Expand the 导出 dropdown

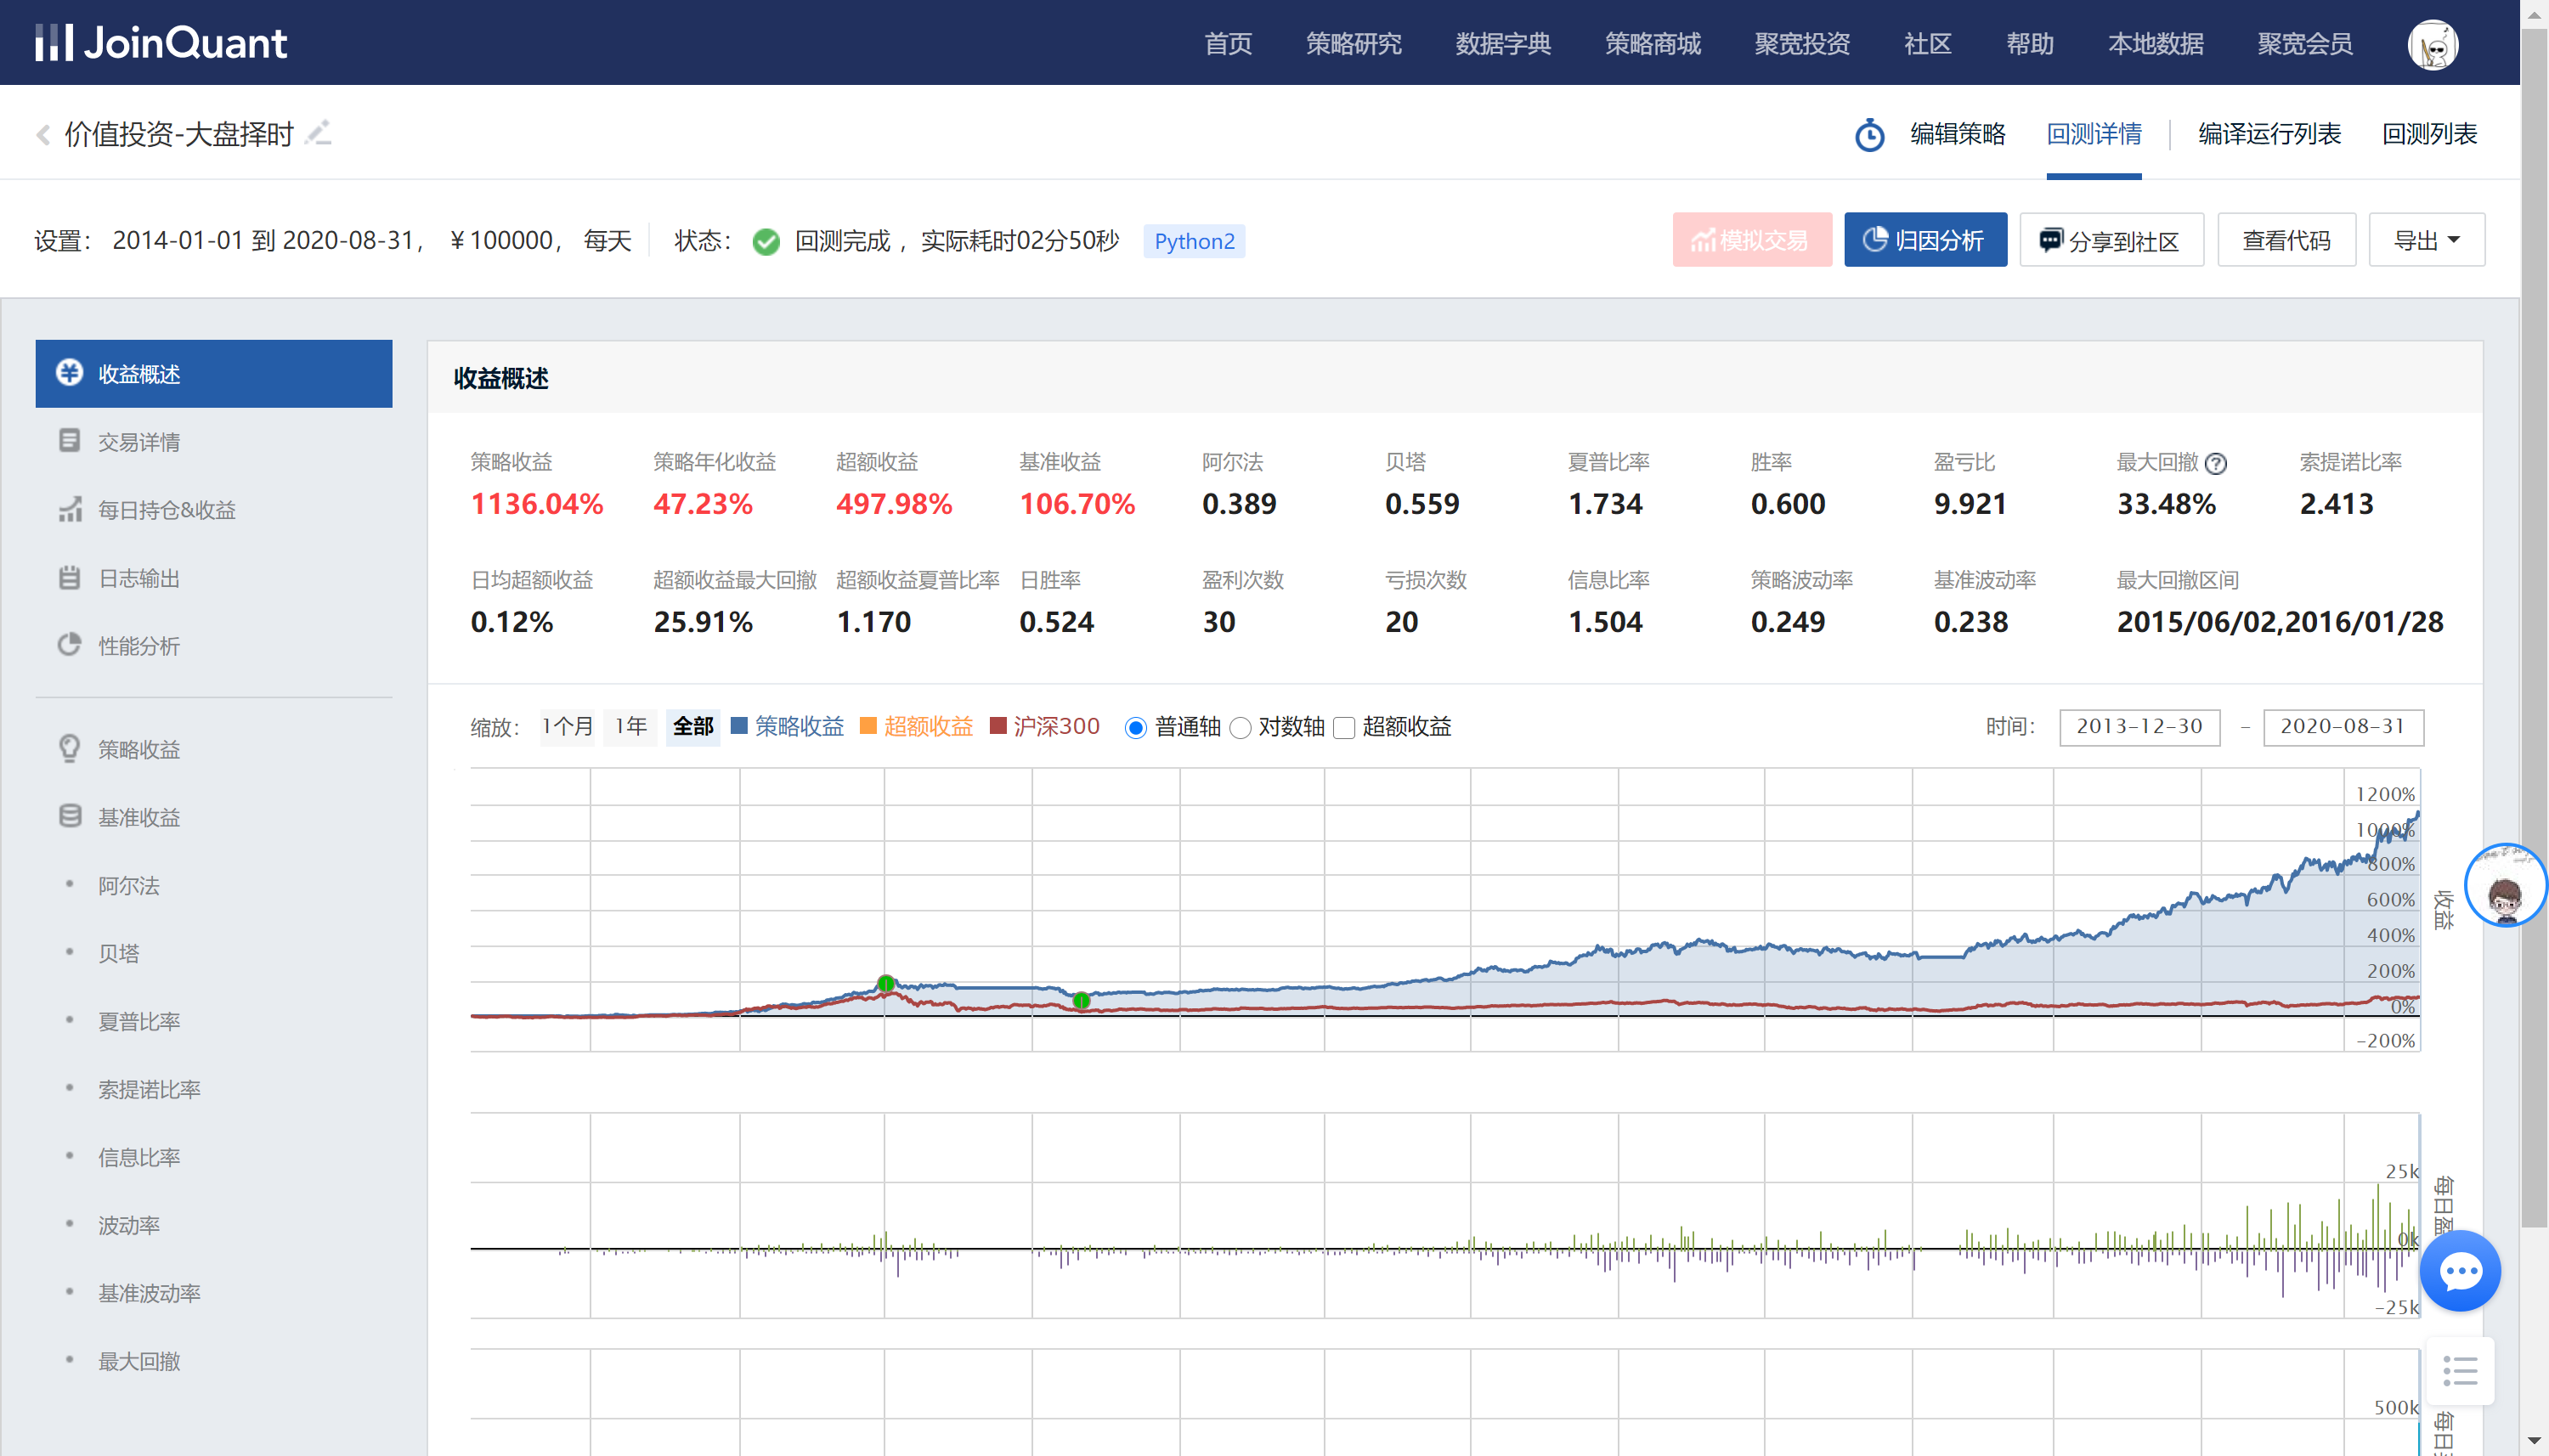(2426, 241)
